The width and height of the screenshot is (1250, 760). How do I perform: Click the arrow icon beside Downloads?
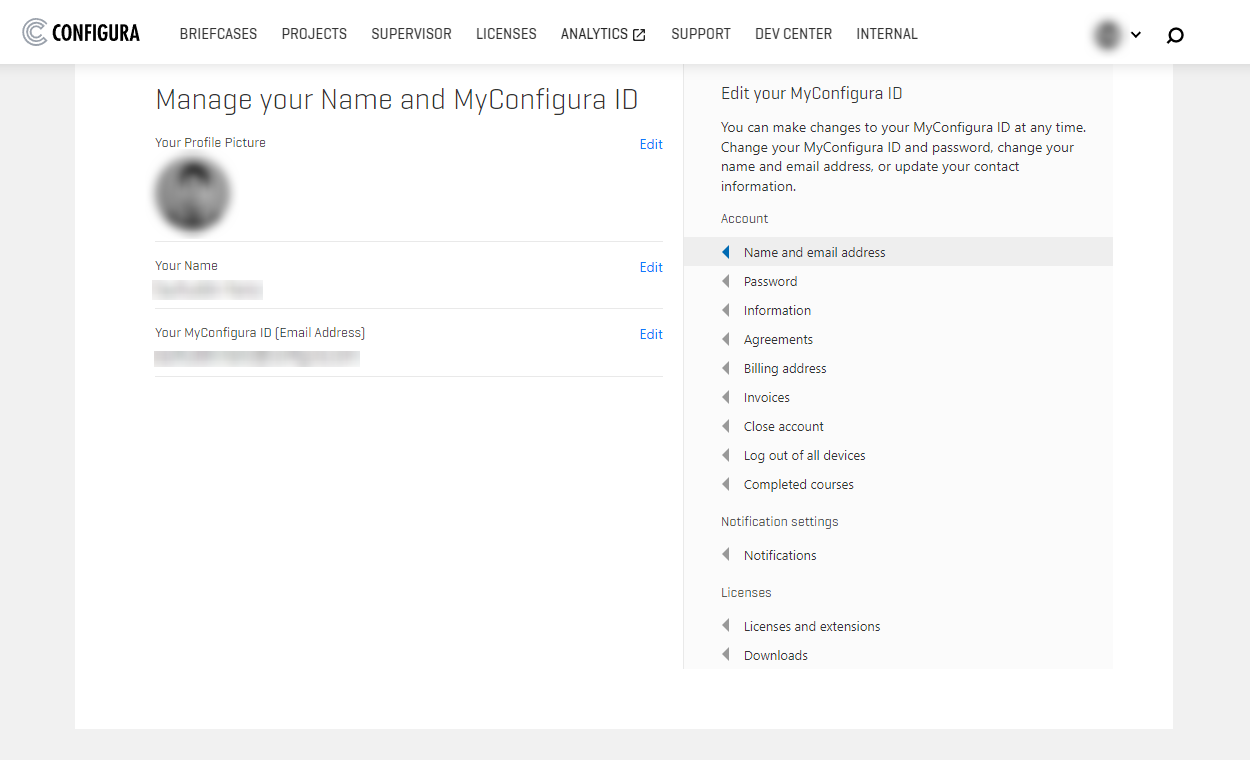(x=725, y=655)
